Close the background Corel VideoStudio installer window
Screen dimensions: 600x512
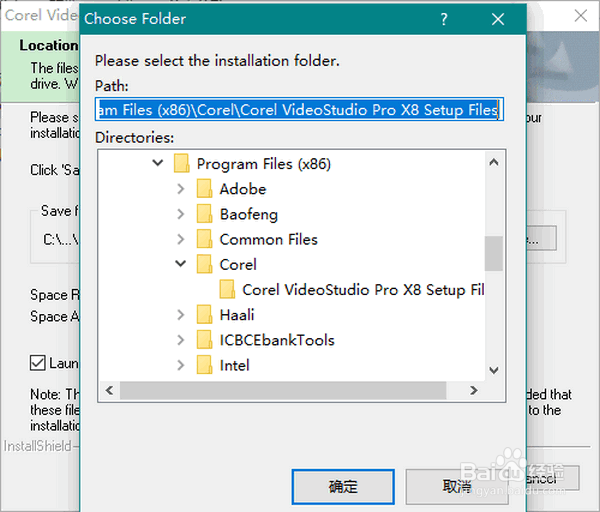click(581, 16)
